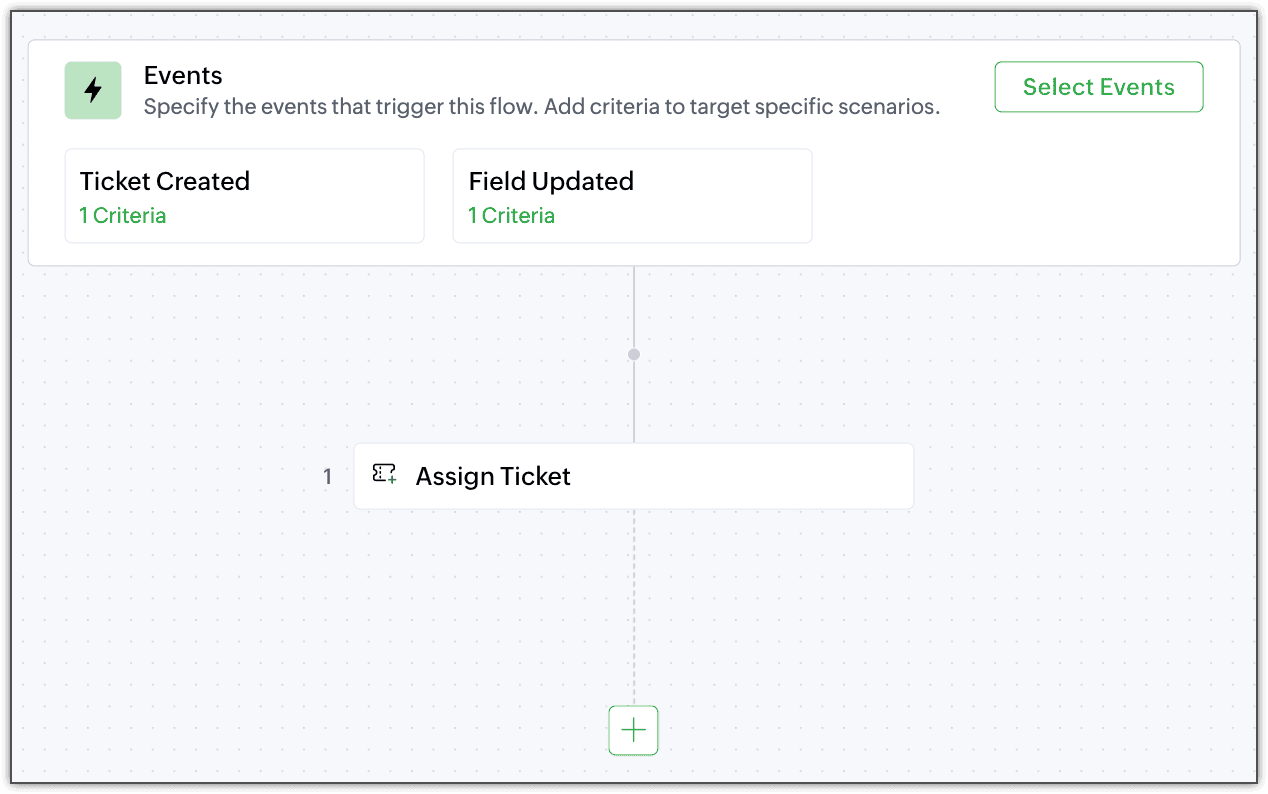Click the Events description sentence
This screenshot has width=1268, height=794.
click(542, 107)
